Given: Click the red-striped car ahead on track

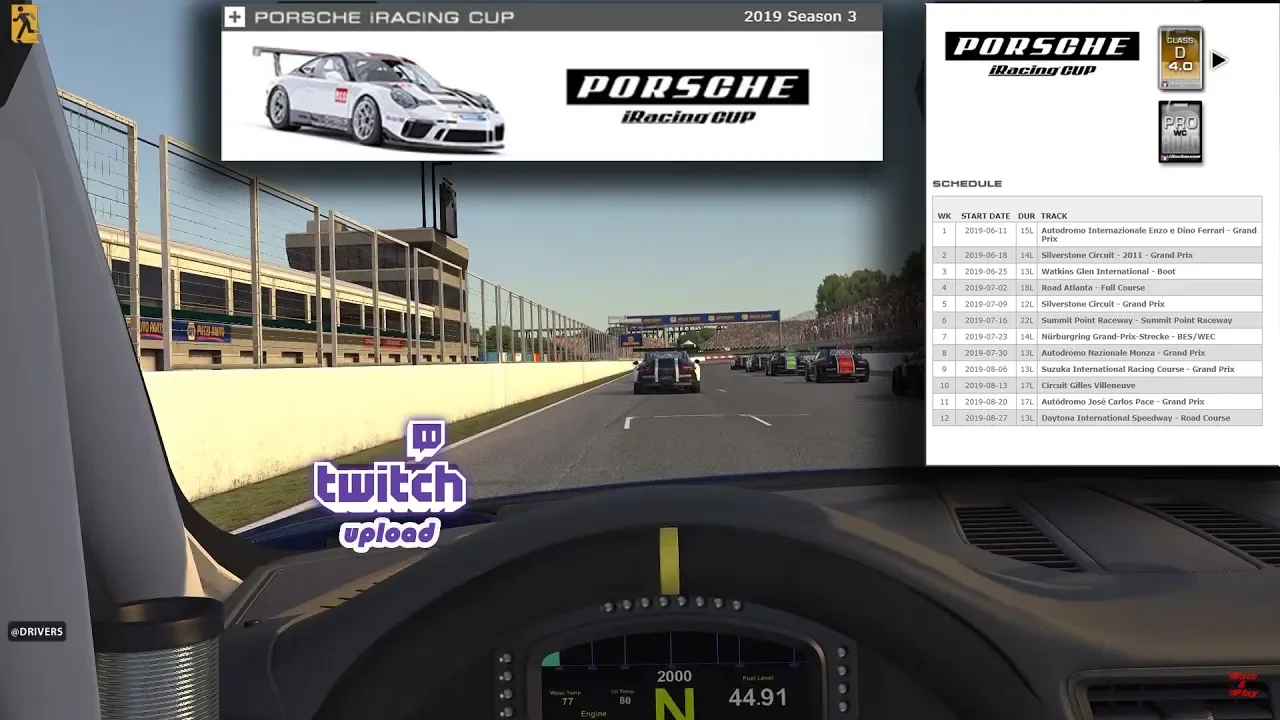Looking at the screenshot, I should pyautogui.click(x=838, y=365).
